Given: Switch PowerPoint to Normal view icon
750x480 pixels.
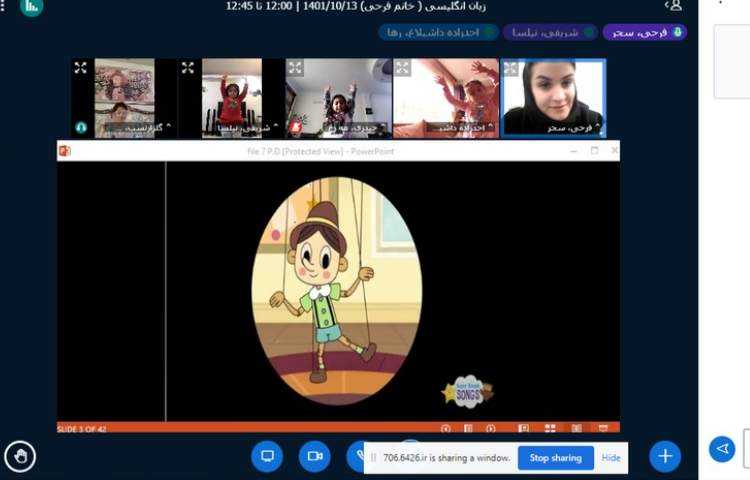Looking at the screenshot, I should [x=523, y=428].
